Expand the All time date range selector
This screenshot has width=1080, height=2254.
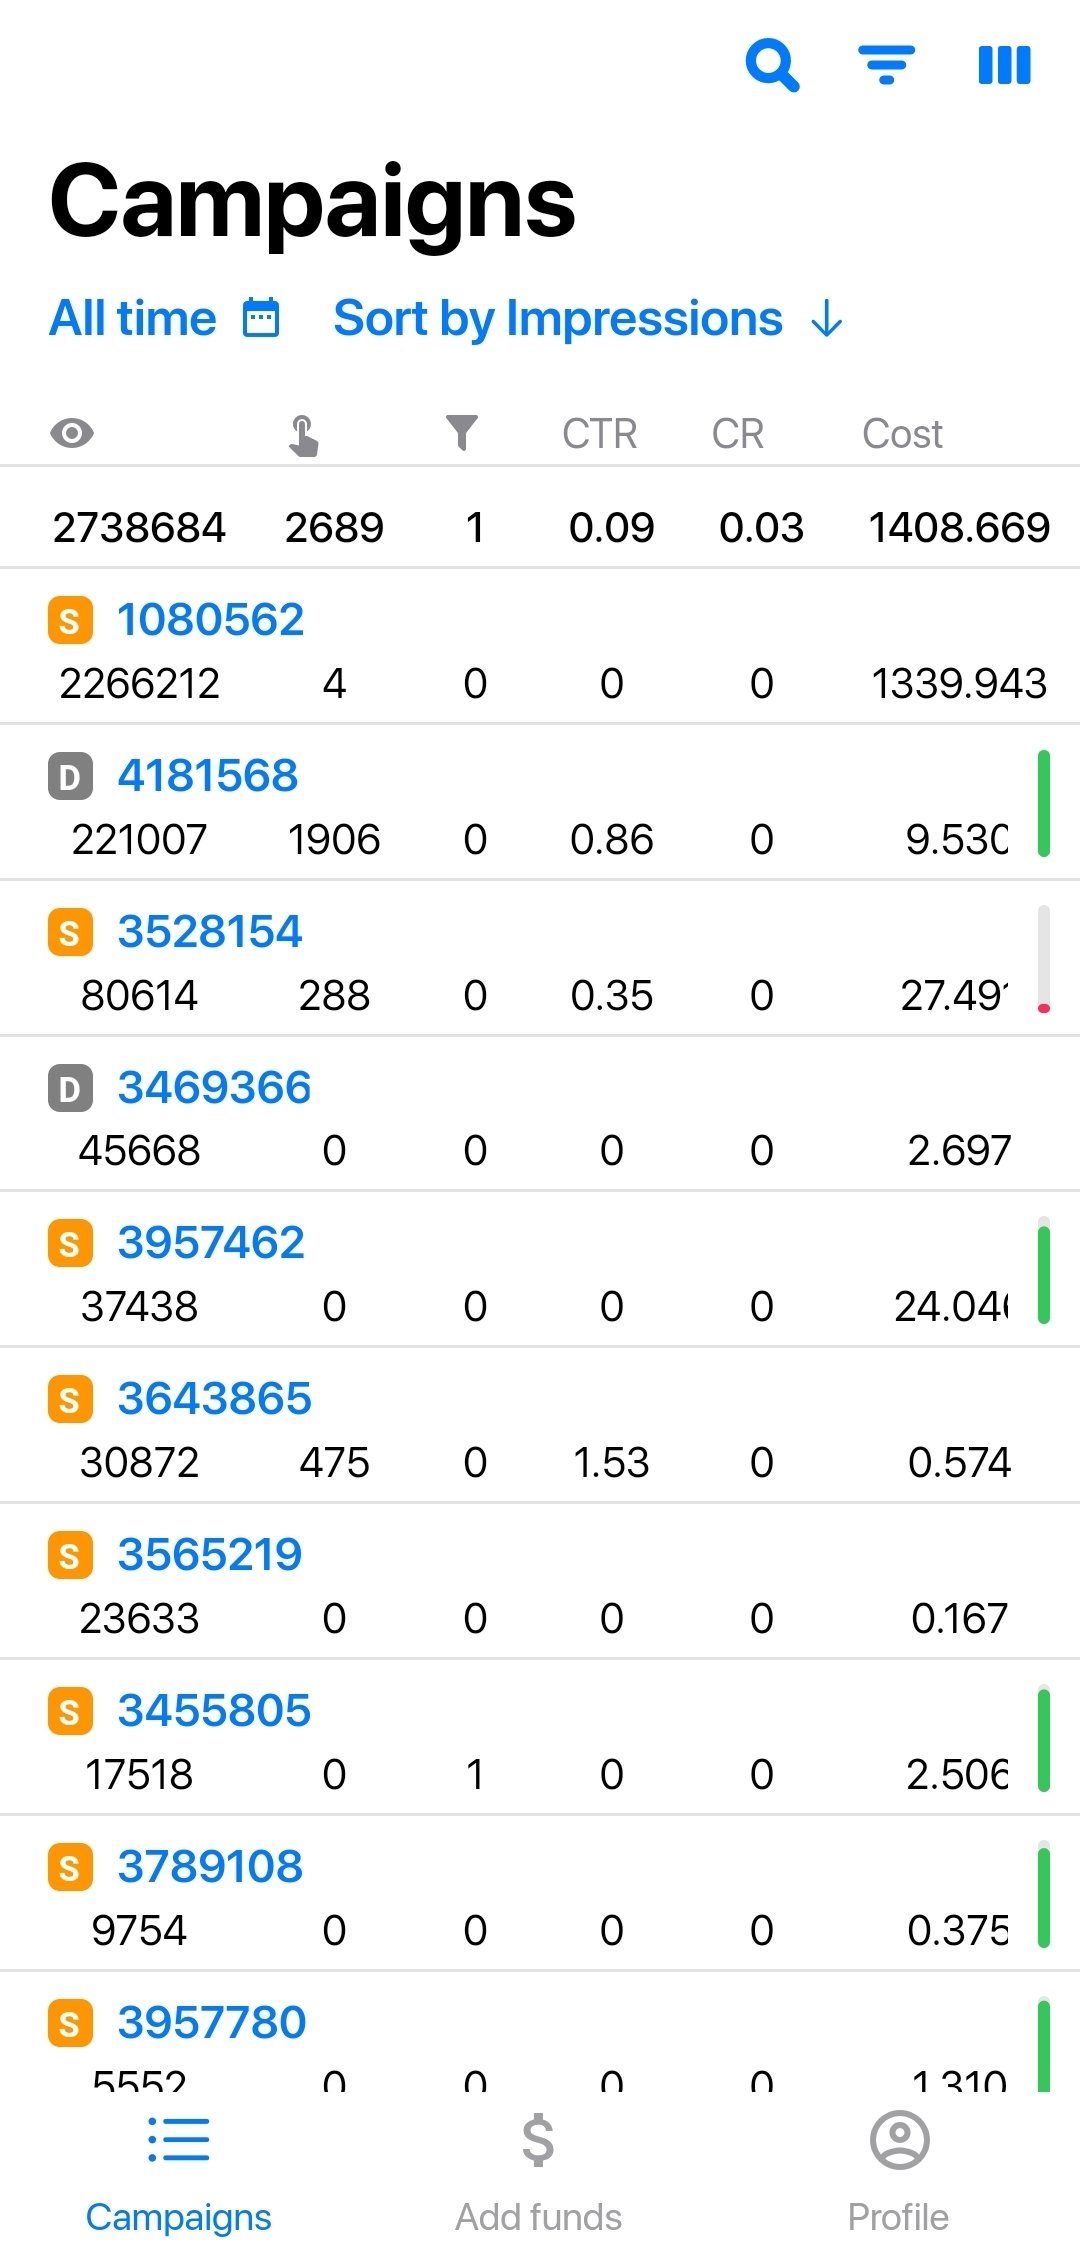133,319
